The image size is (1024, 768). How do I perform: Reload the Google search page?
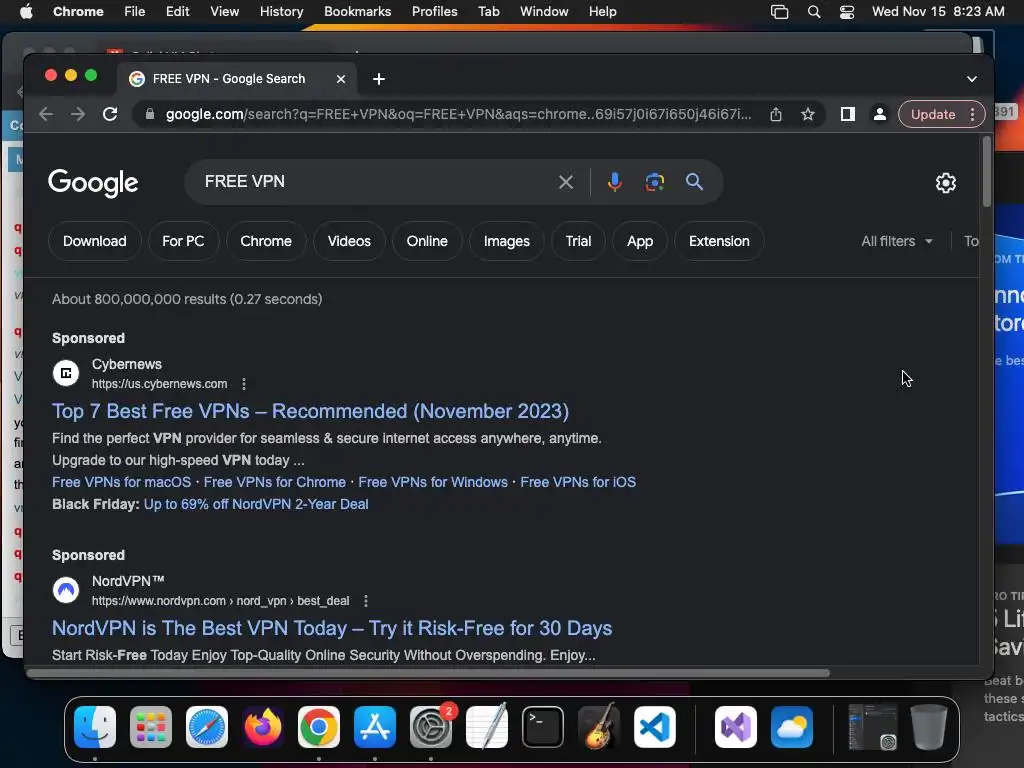110,114
